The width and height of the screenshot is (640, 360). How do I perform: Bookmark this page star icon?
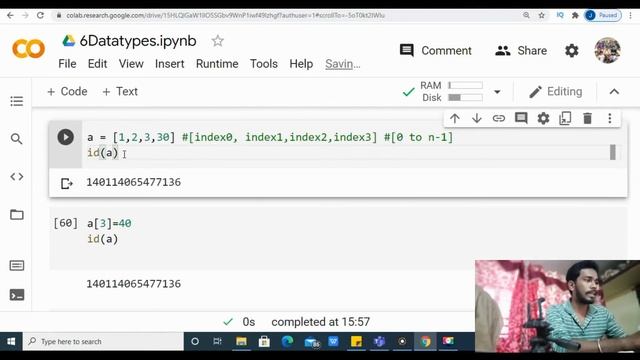tap(542, 15)
